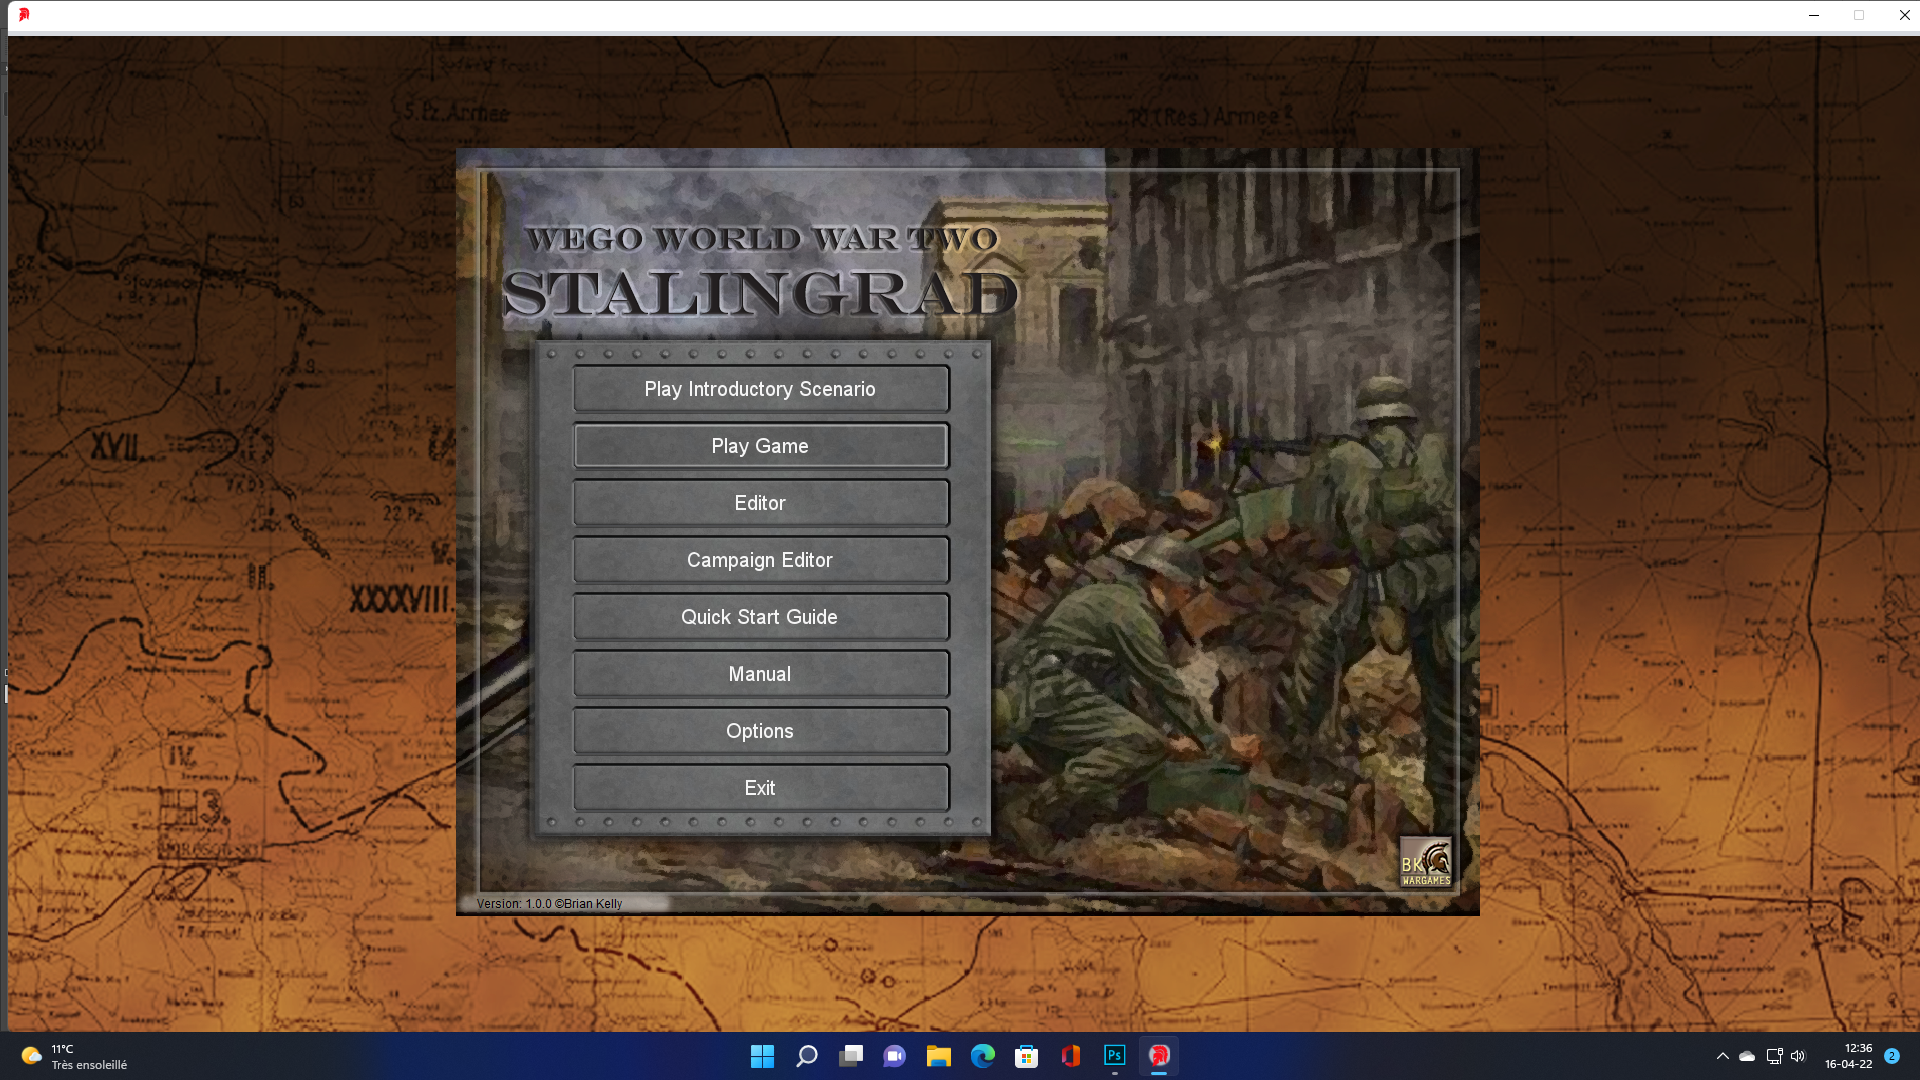1920x1080 pixels.
Task: Switch to Photoshop on the taskbar
Action: tap(1114, 1056)
